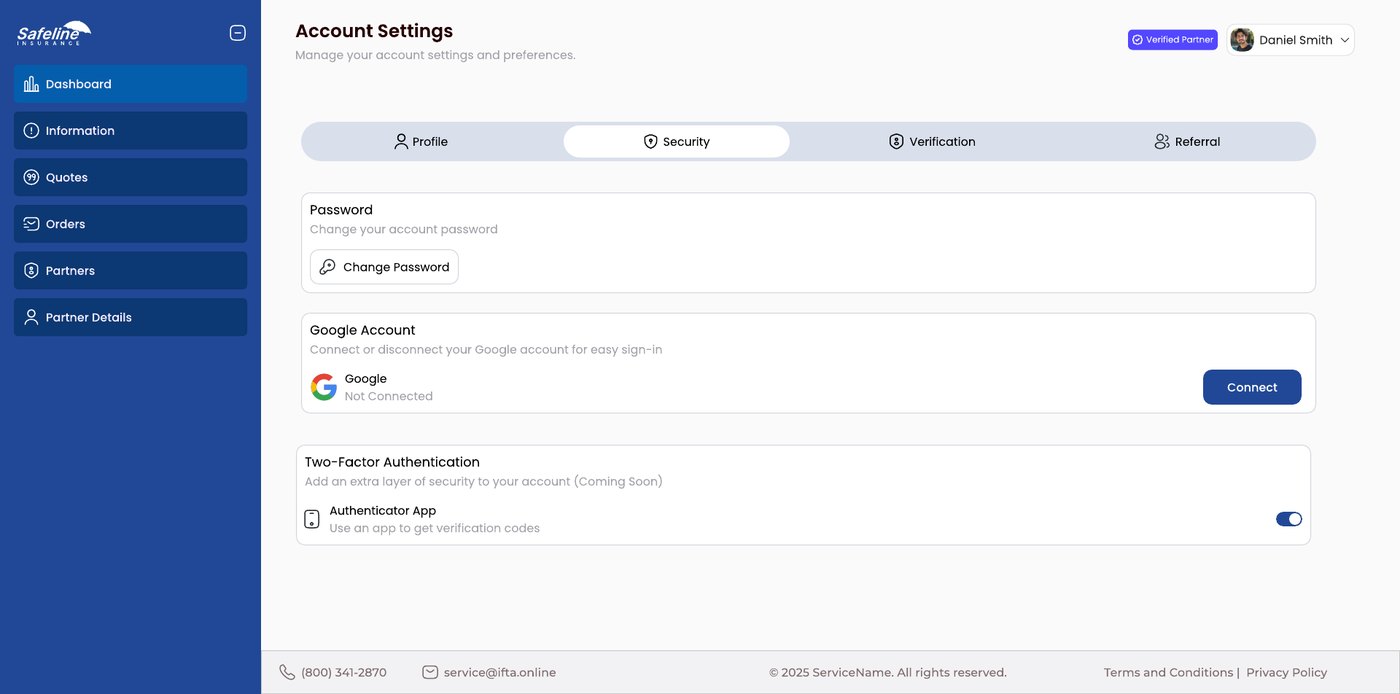Switch to the Verification tab
The width and height of the screenshot is (1400, 694).
click(x=932, y=142)
